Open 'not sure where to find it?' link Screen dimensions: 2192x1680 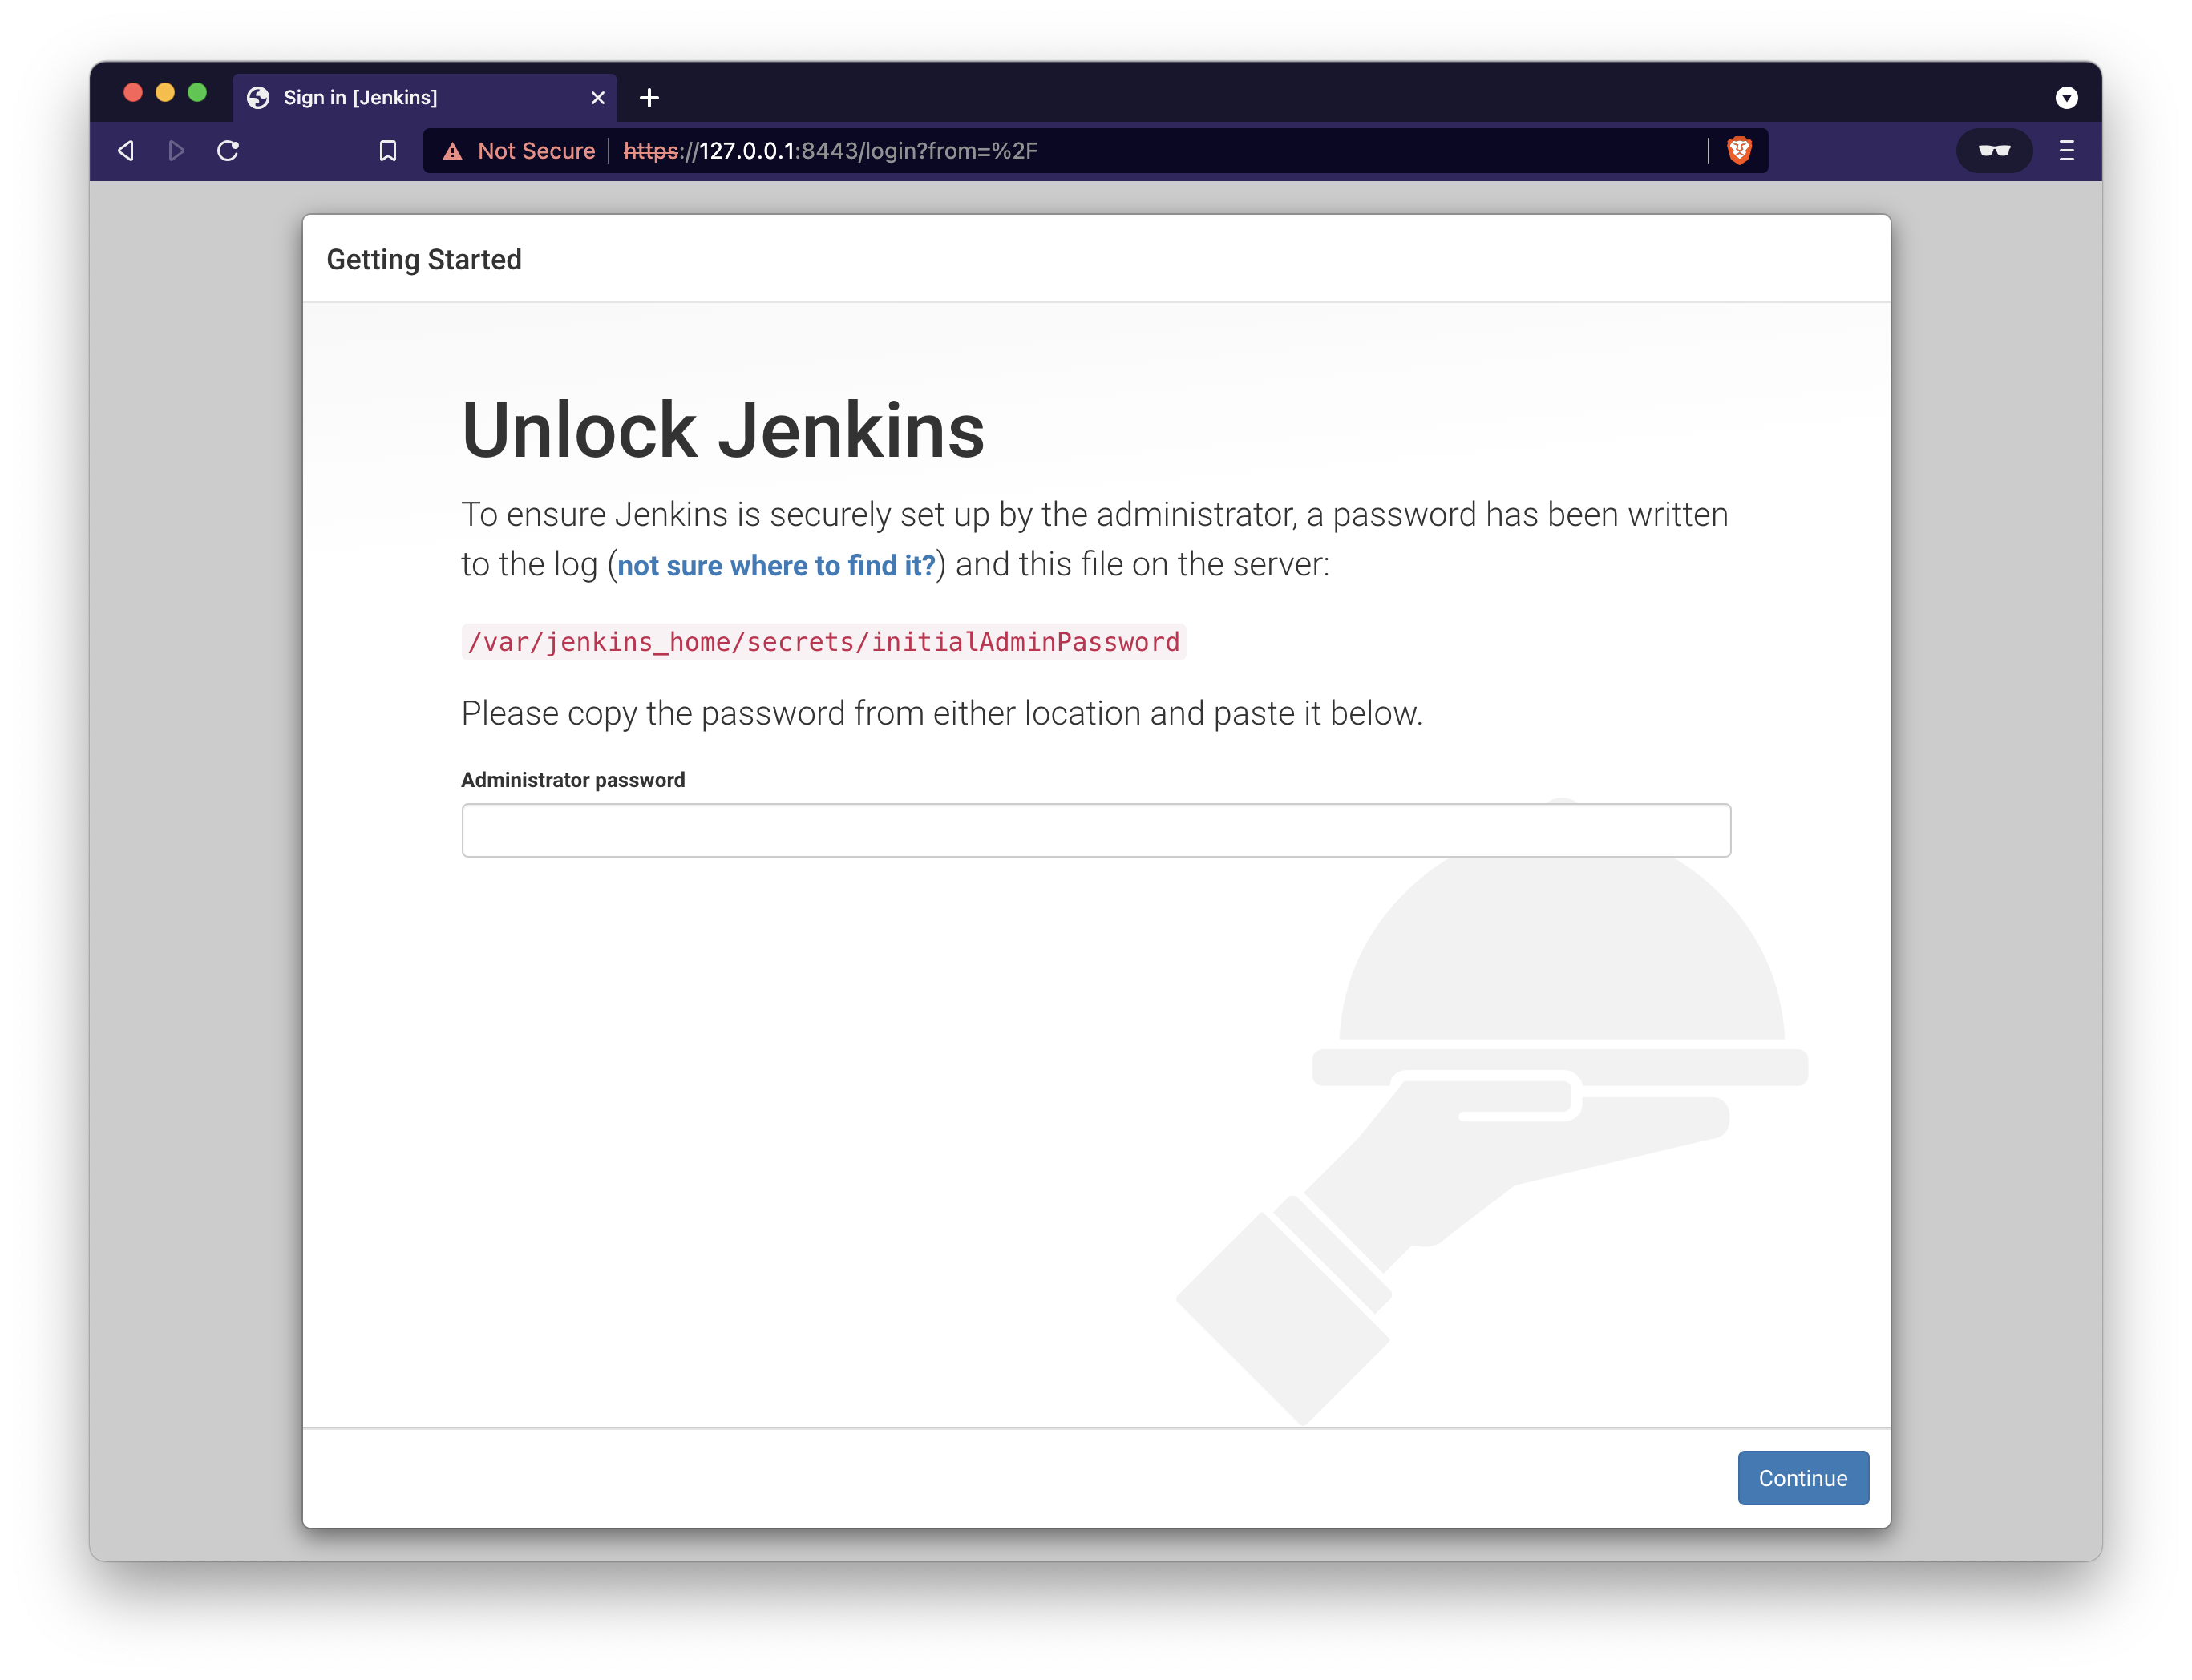[x=776, y=566]
